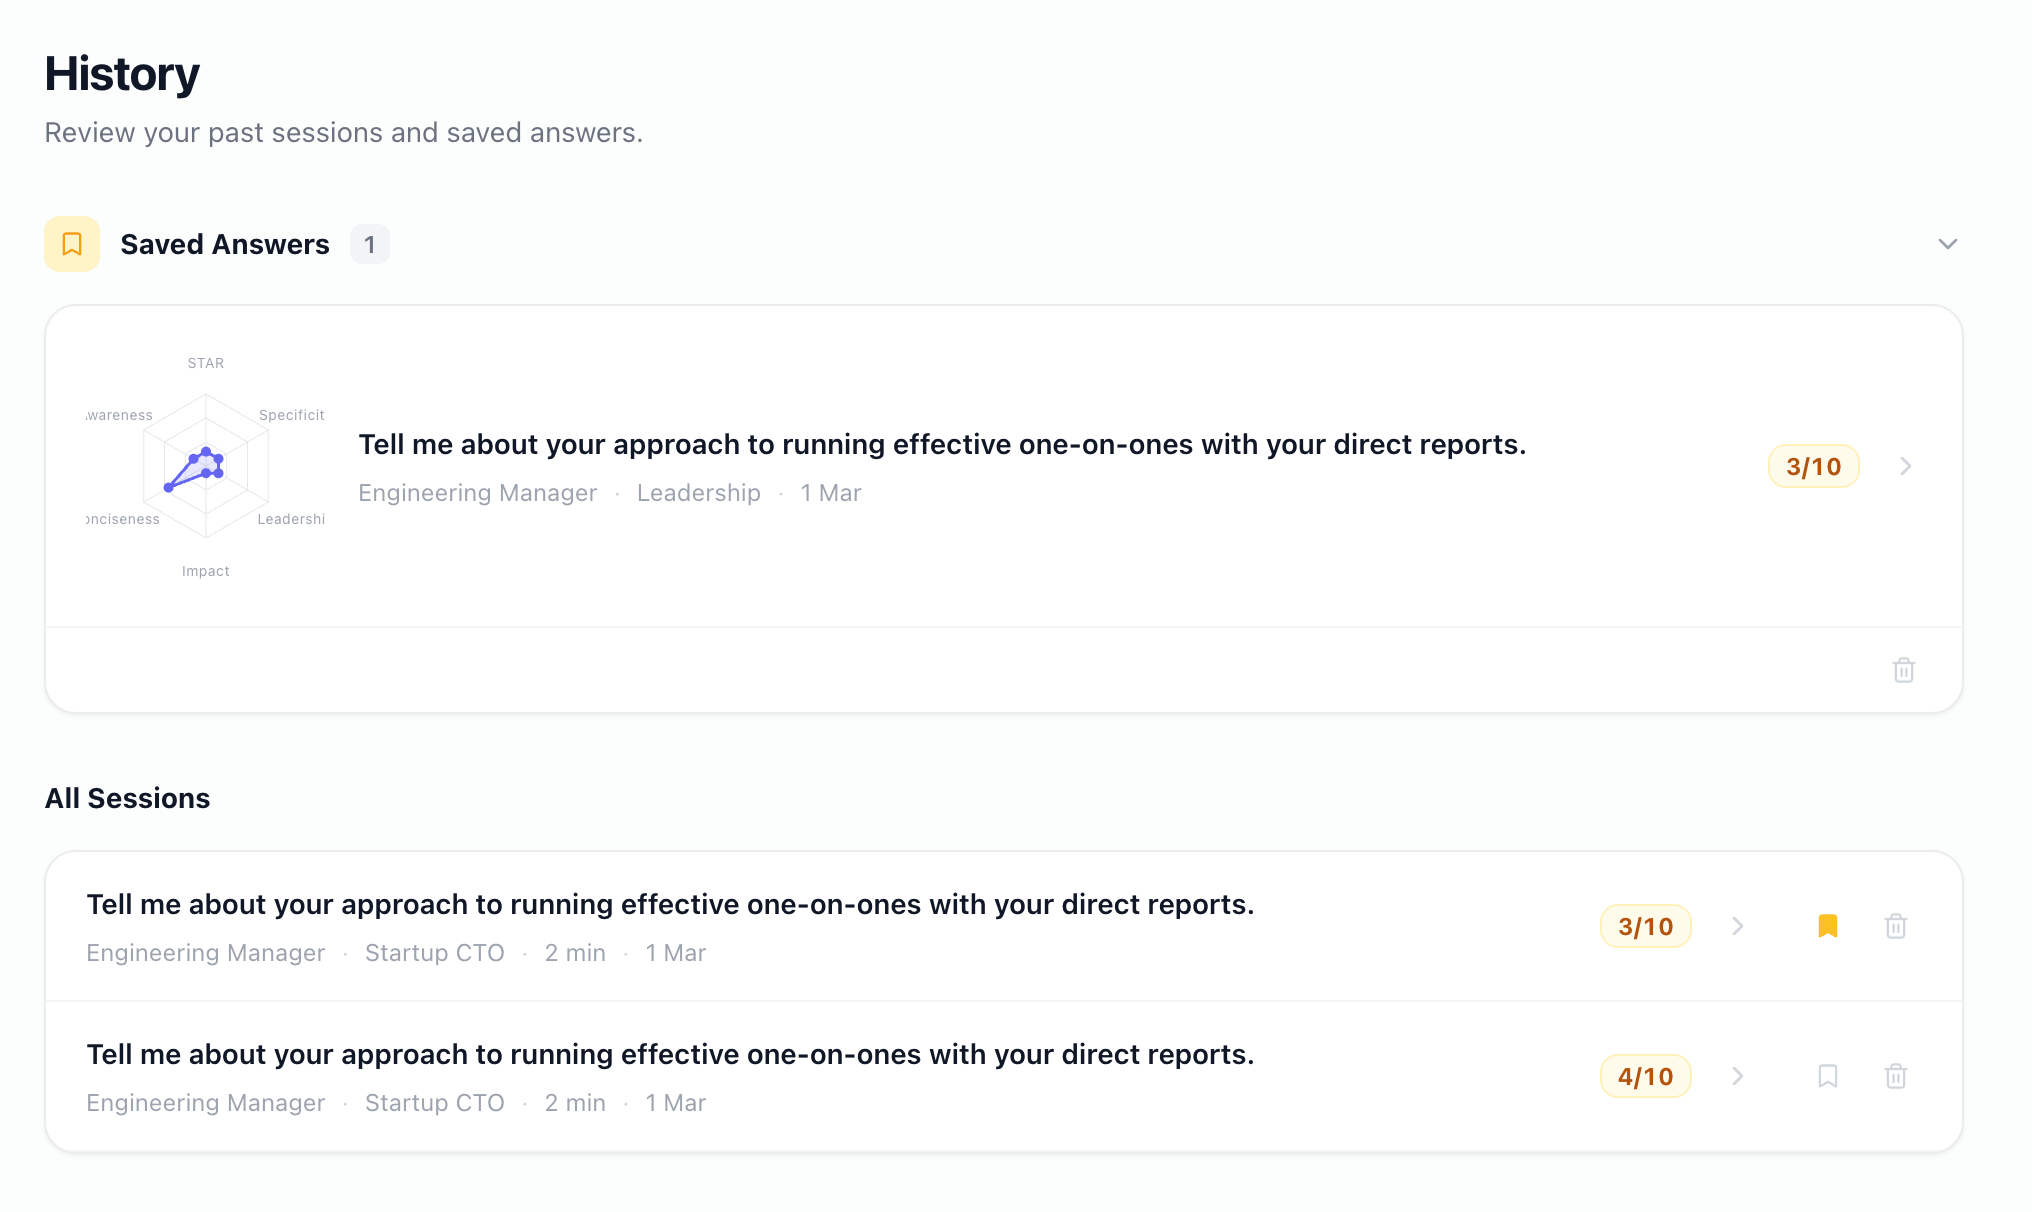Open the first session's question title
The height and width of the screenshot is (1212, 2032).
(x=670, y=904)
